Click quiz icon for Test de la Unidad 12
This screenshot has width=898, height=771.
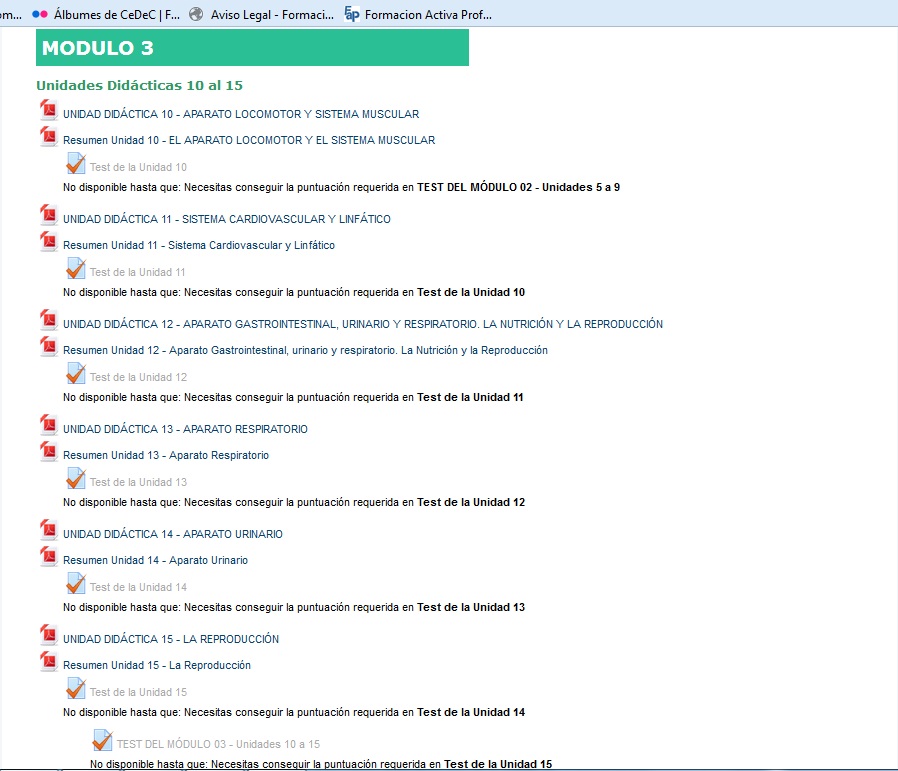[x=76, y=375]
